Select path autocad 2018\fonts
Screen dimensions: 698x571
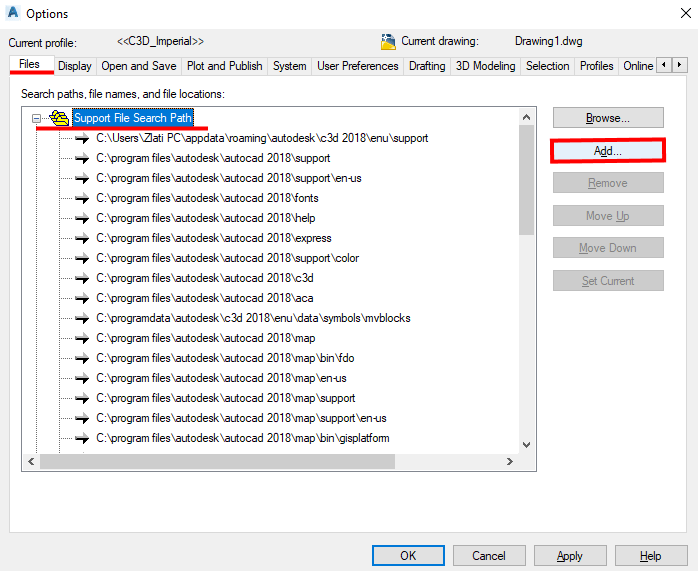[x=207, y=198]
